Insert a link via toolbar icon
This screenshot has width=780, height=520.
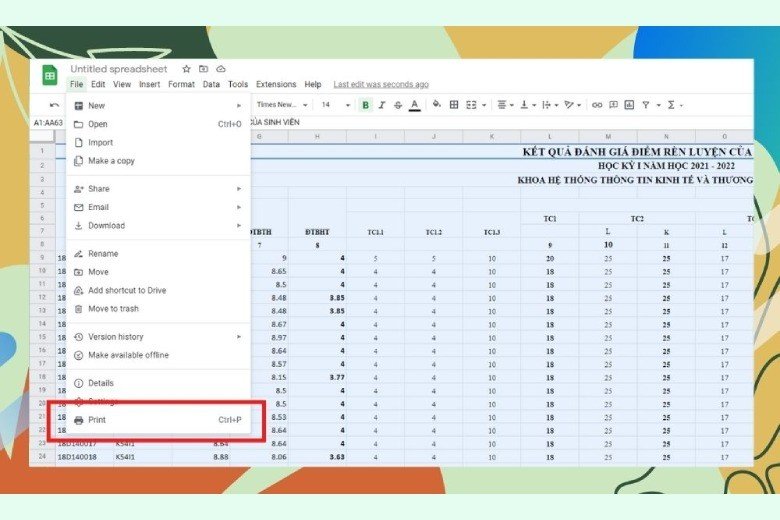tap(597, 105)
